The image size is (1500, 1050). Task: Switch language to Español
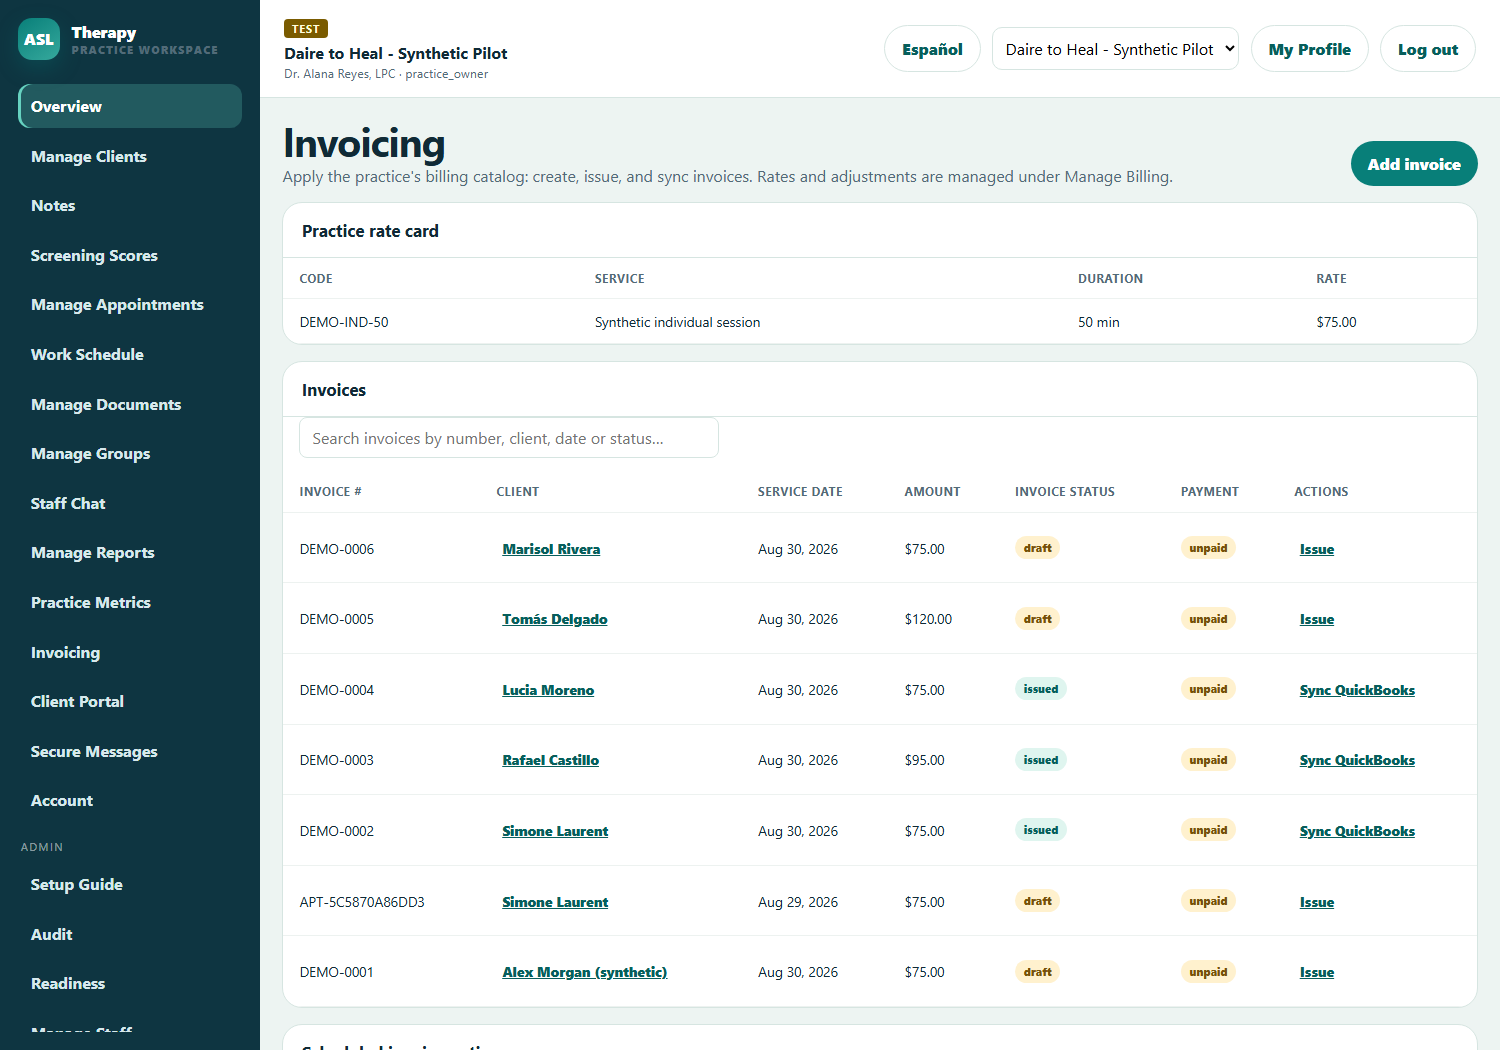coord(932,49)
